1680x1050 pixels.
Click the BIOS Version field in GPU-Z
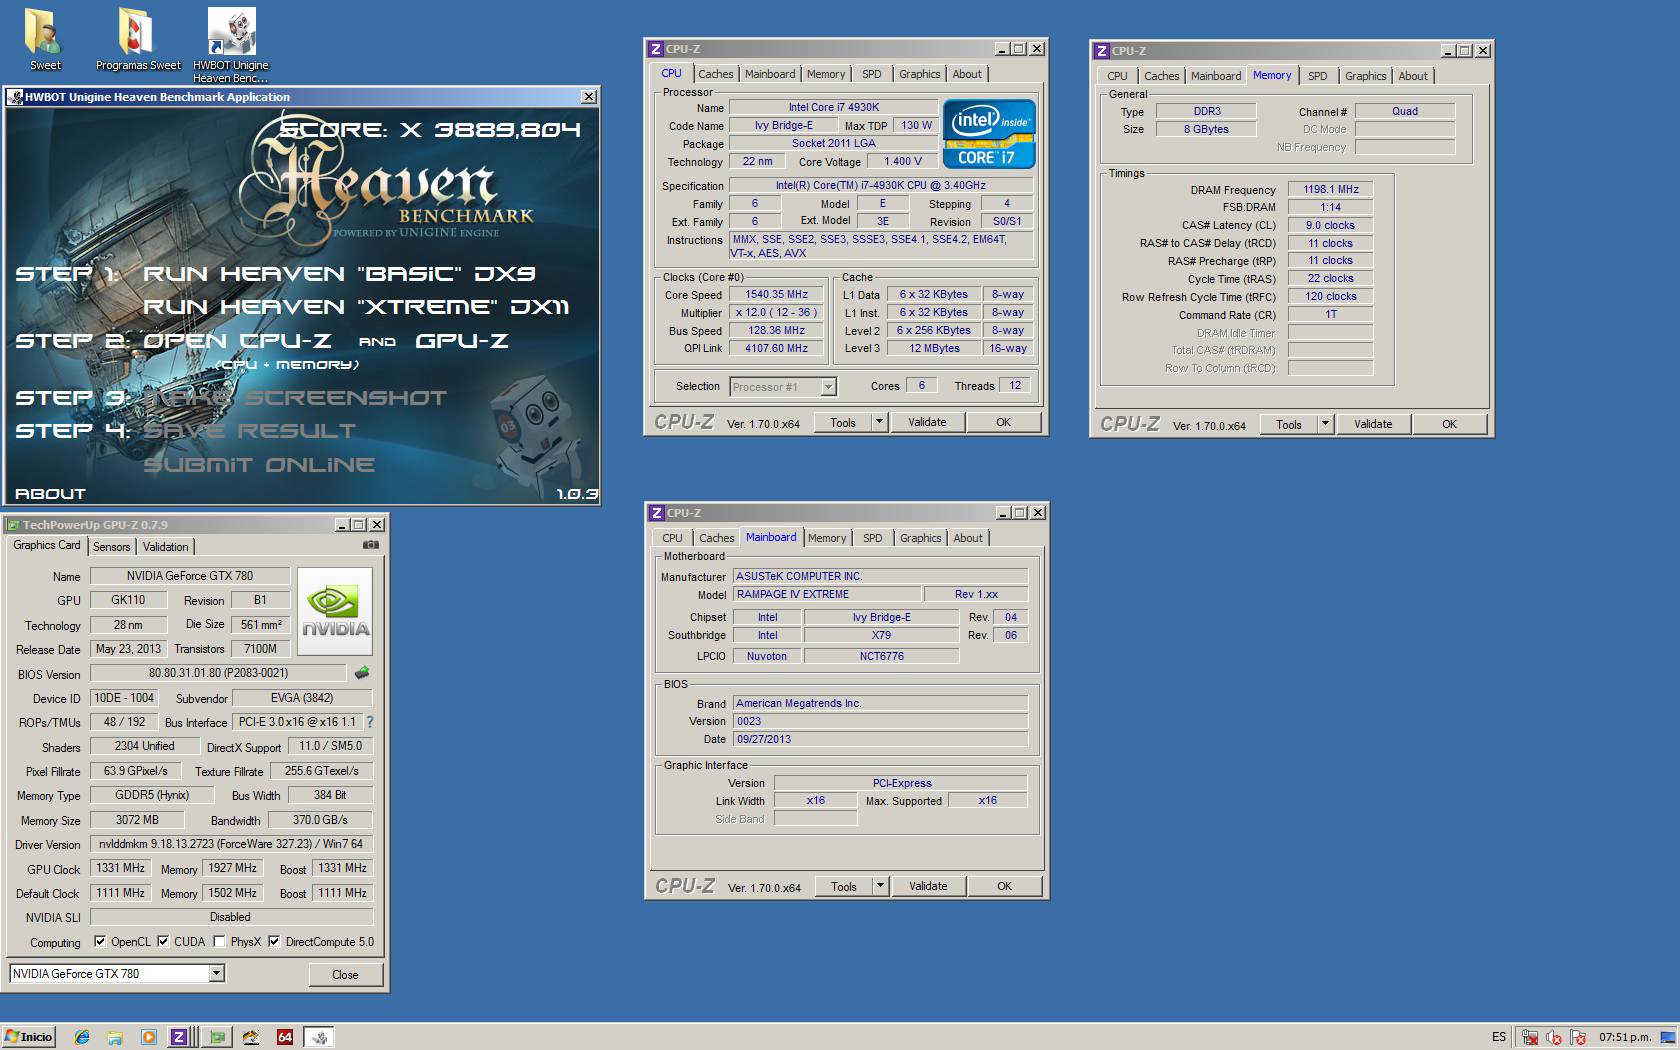pos(218,673)
